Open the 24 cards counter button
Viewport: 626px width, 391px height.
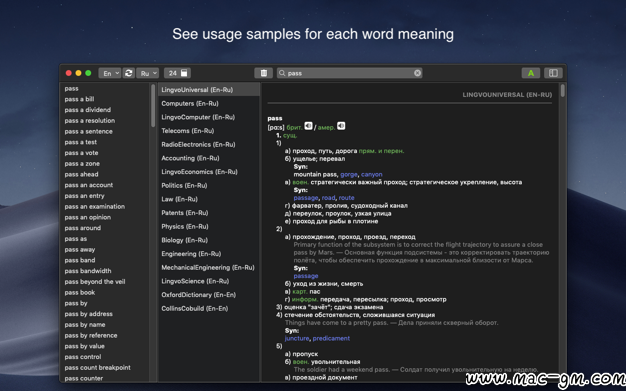click(x=178, y=73)
